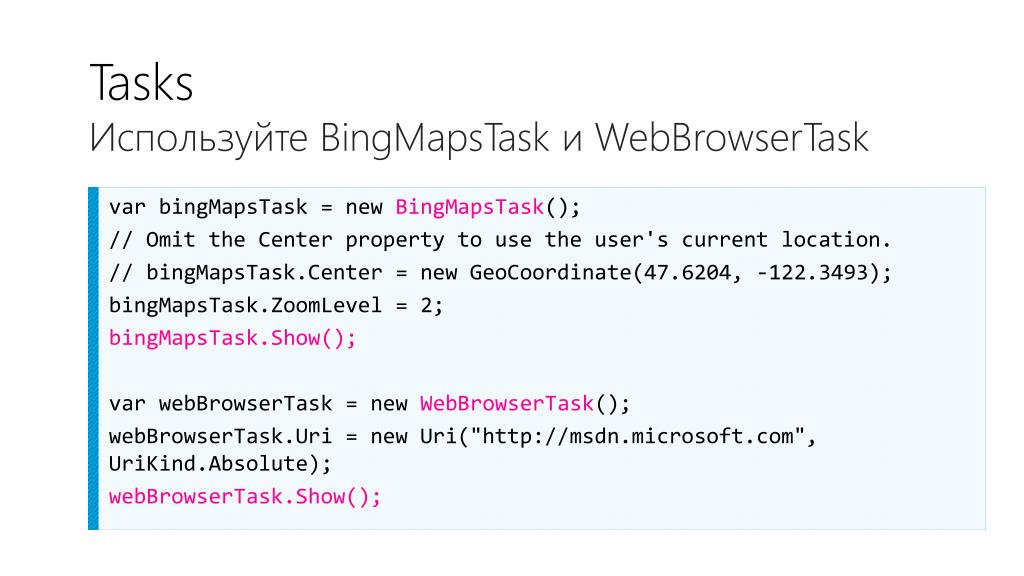1024x576 pixels.
Task: Click the line 'var bingMapsTask = new BingMapsTask();'
Action: click(344, 207)
